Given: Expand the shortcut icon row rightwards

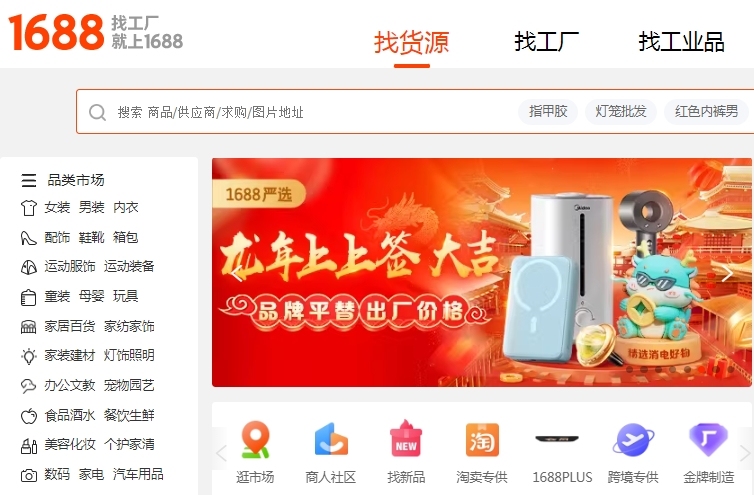Looking at the screenshot, I should pos(744,453).
